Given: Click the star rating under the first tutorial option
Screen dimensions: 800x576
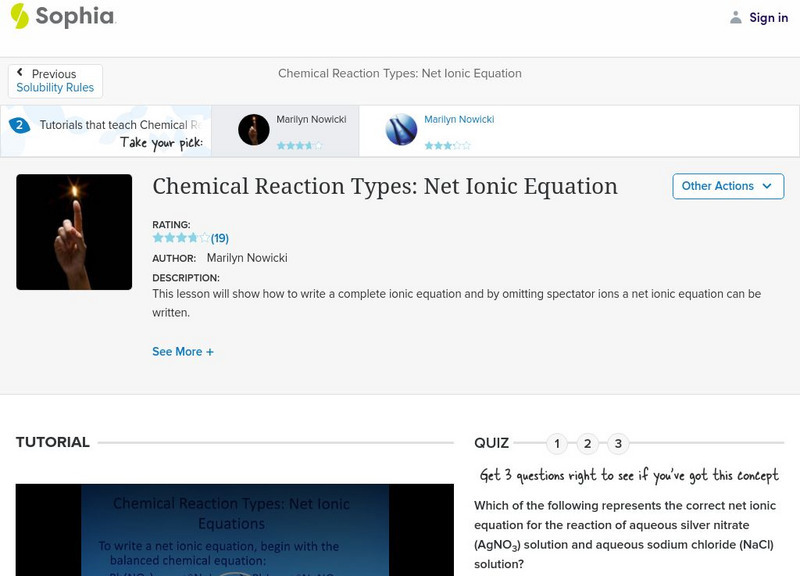Looking at the screenshot, I should (x=300, y=143).
